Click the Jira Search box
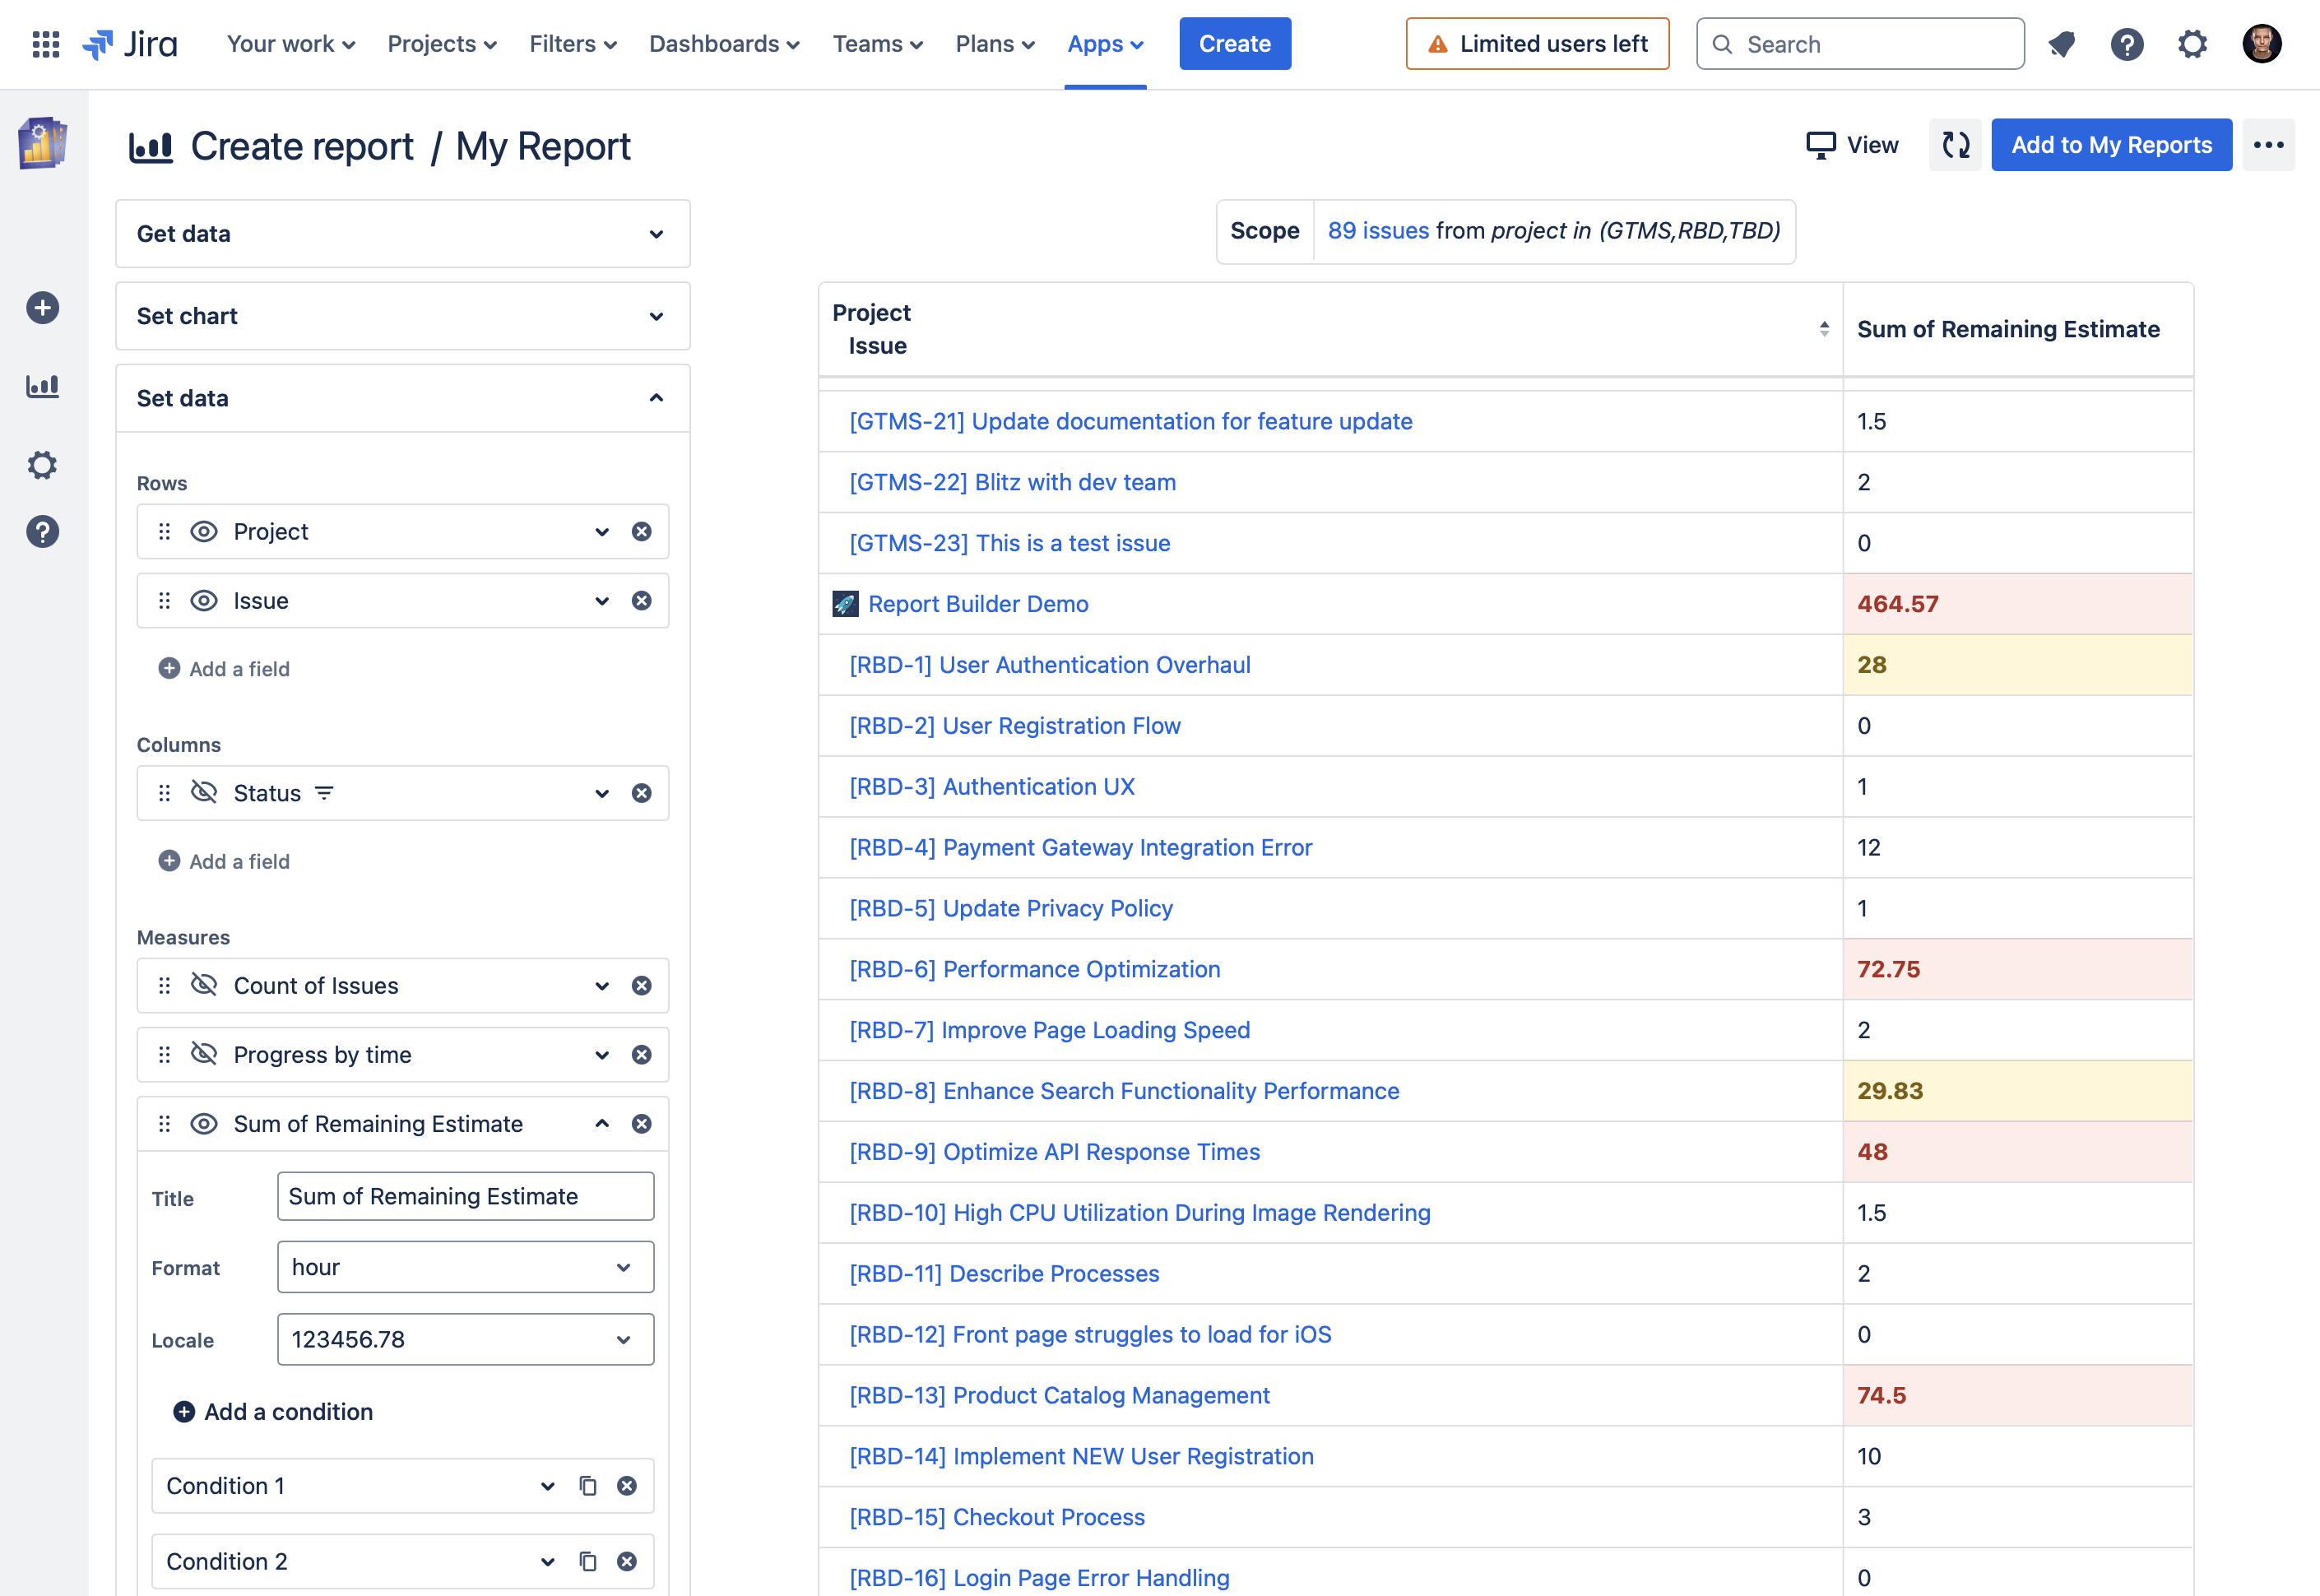This screenshot has height=1596, width=2320. pyautogui.click(x=1860, y=44)
